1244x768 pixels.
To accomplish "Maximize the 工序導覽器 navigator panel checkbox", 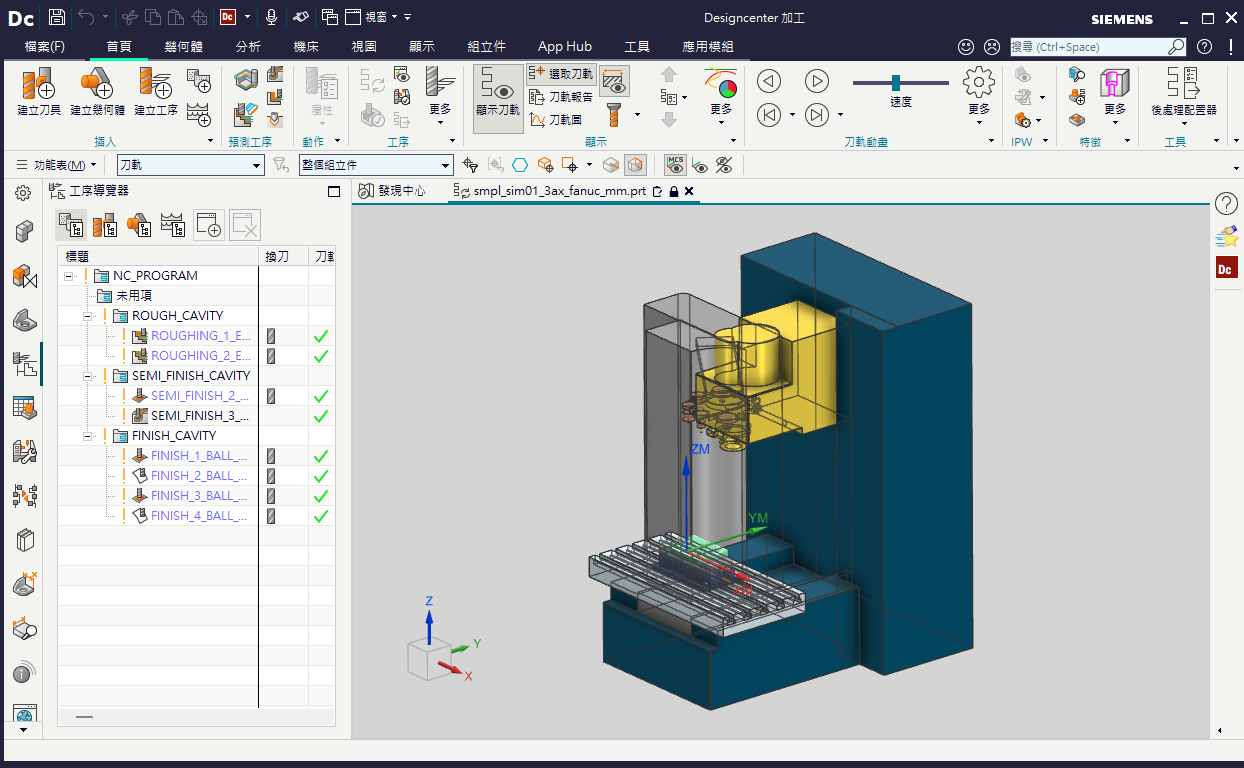I will click(334, 192).
